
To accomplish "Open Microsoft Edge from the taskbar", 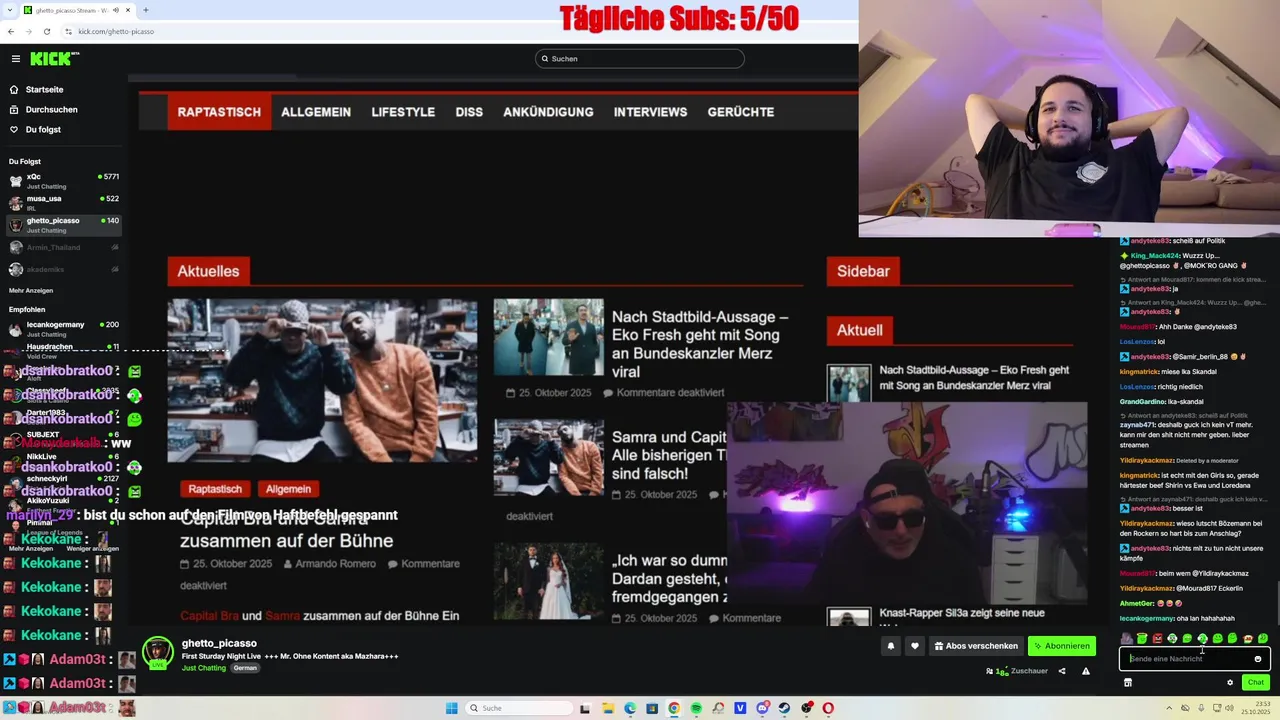I will 630,708.
